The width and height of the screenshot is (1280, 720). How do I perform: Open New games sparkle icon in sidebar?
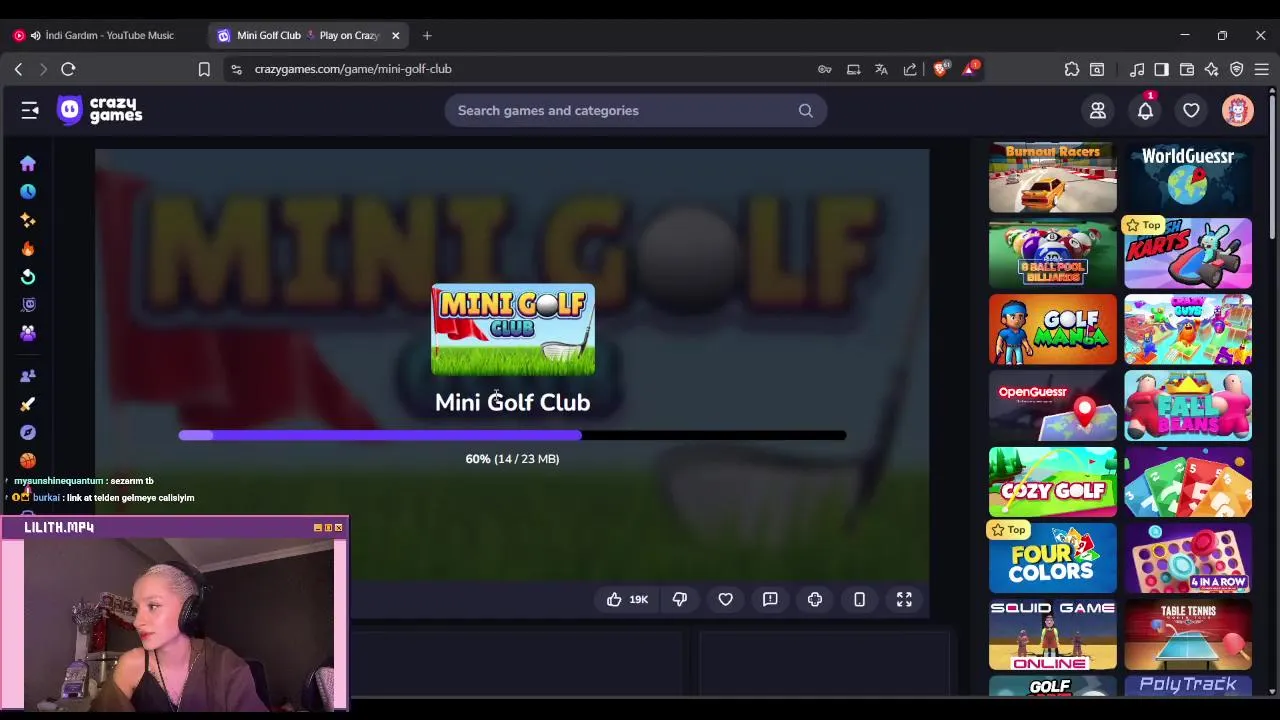28,220
